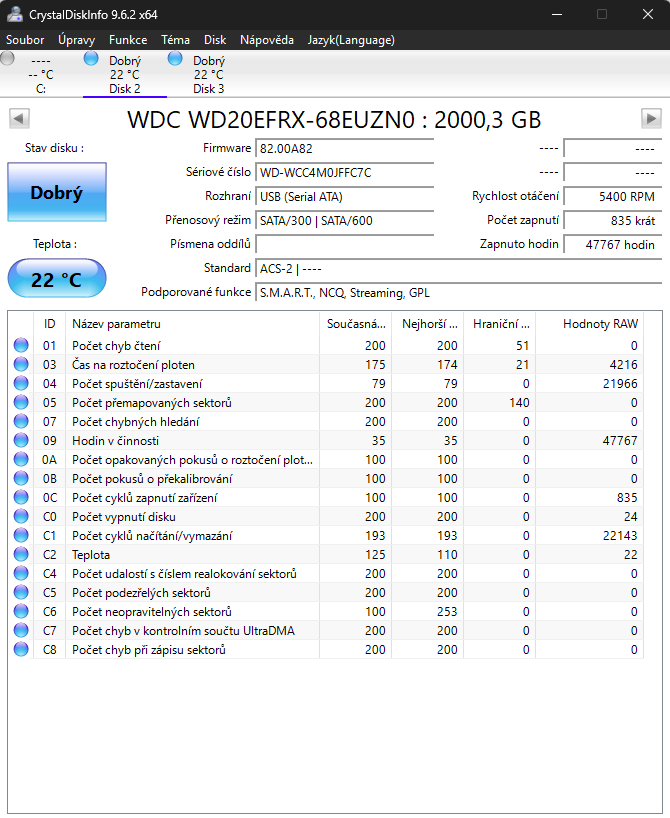Click the status icon for attribute 0B
The width and height of the screenshot is (670, 818).
point(21,478)
